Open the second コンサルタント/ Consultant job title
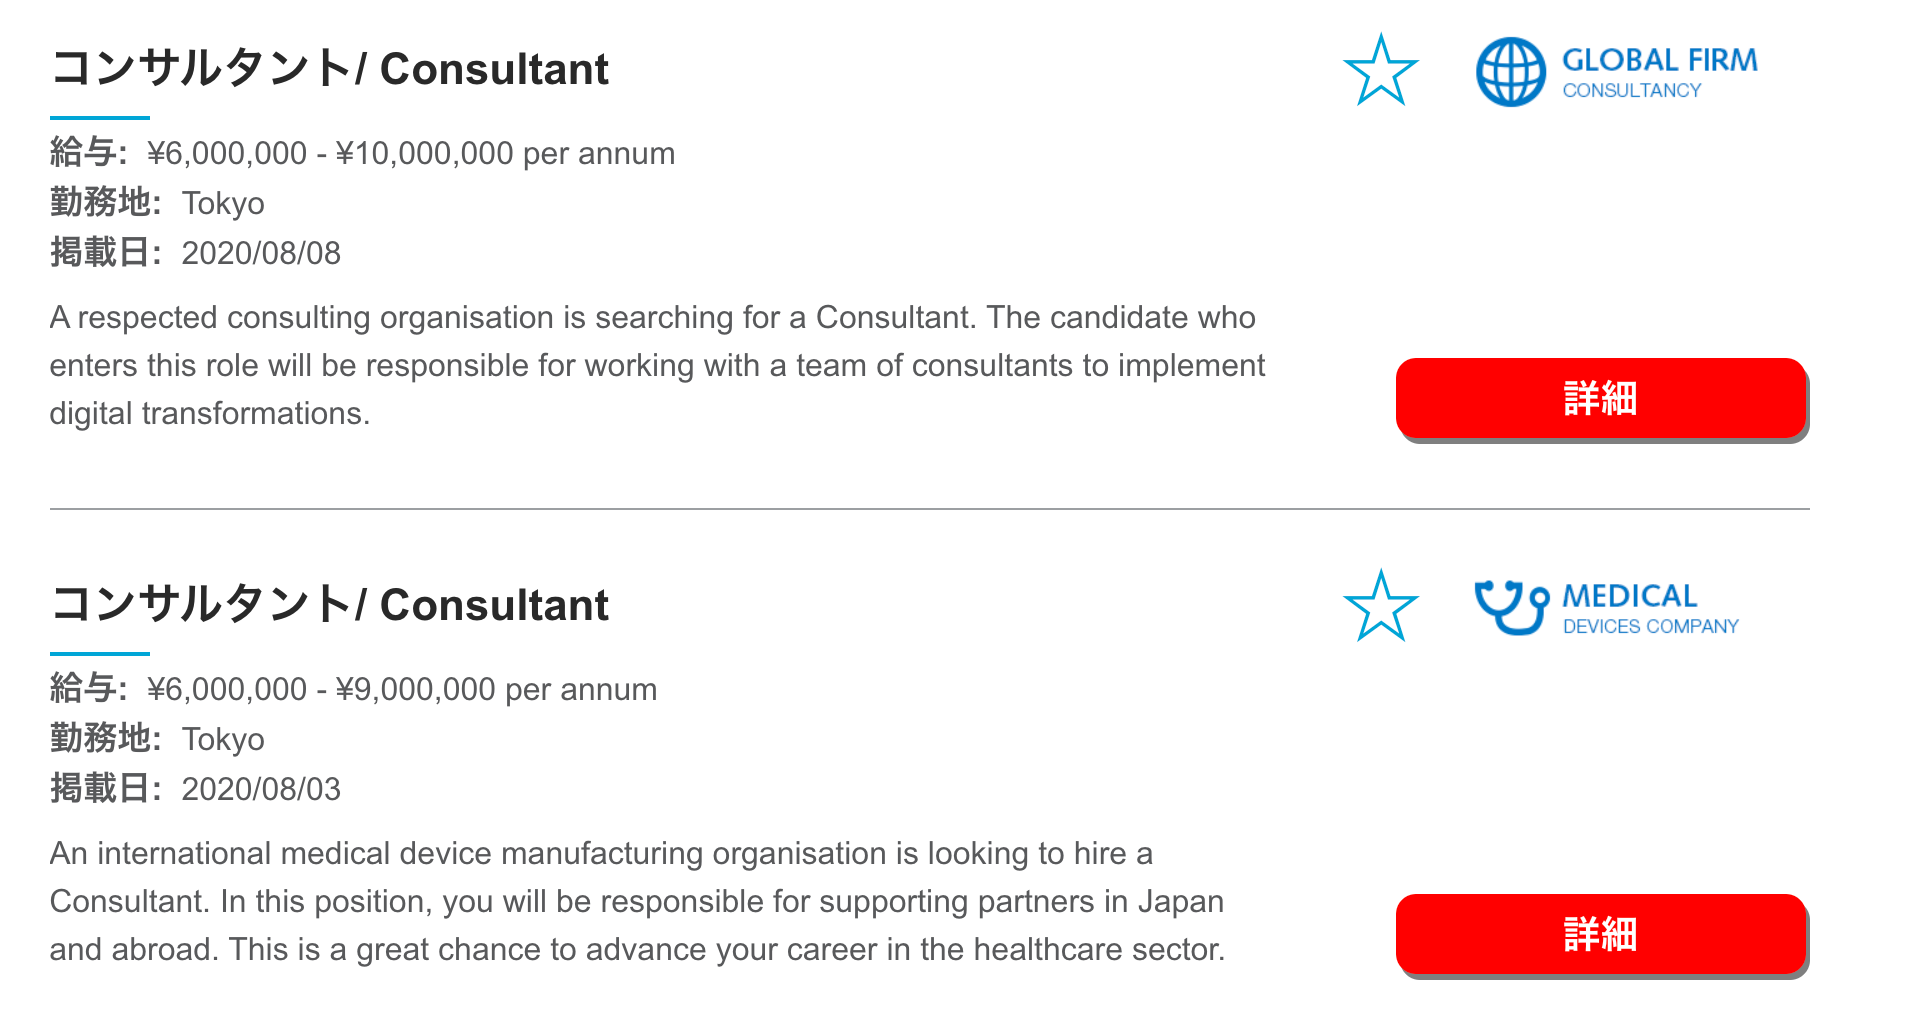This screenshot has height=1016, width=1910. pos(330,605)
